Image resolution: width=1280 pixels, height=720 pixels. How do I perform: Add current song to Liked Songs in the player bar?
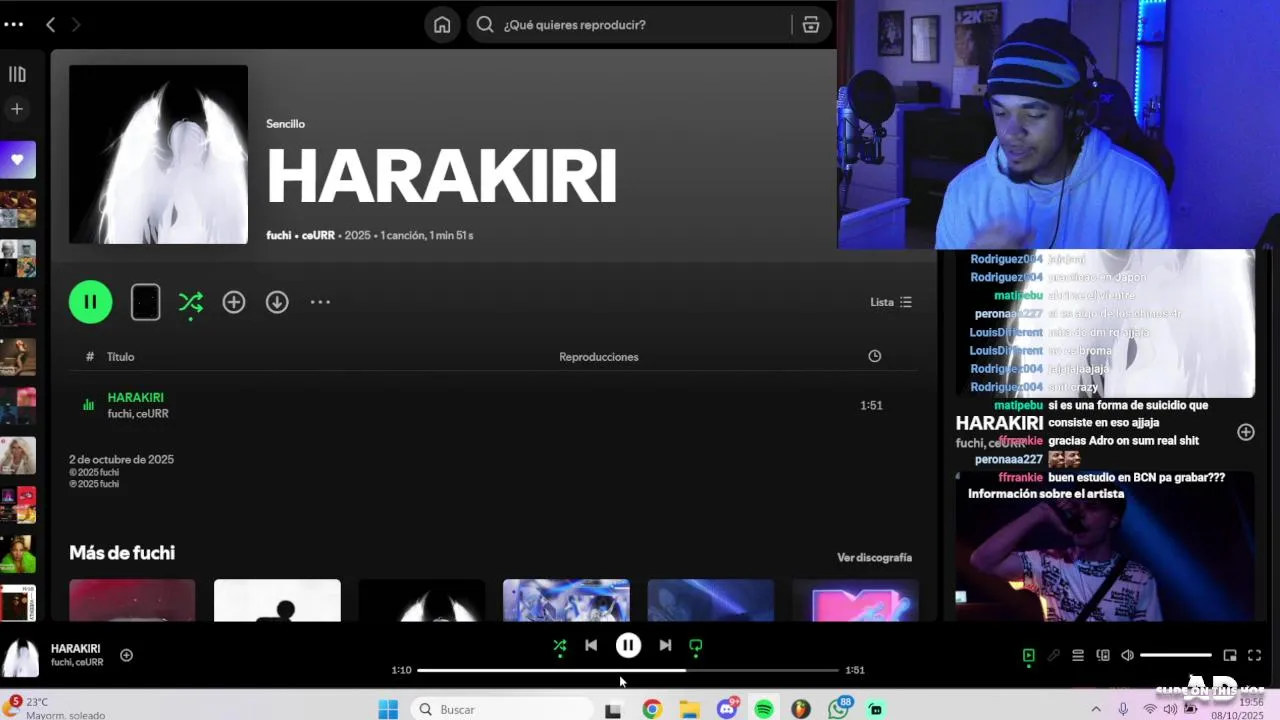pos(127,655)
